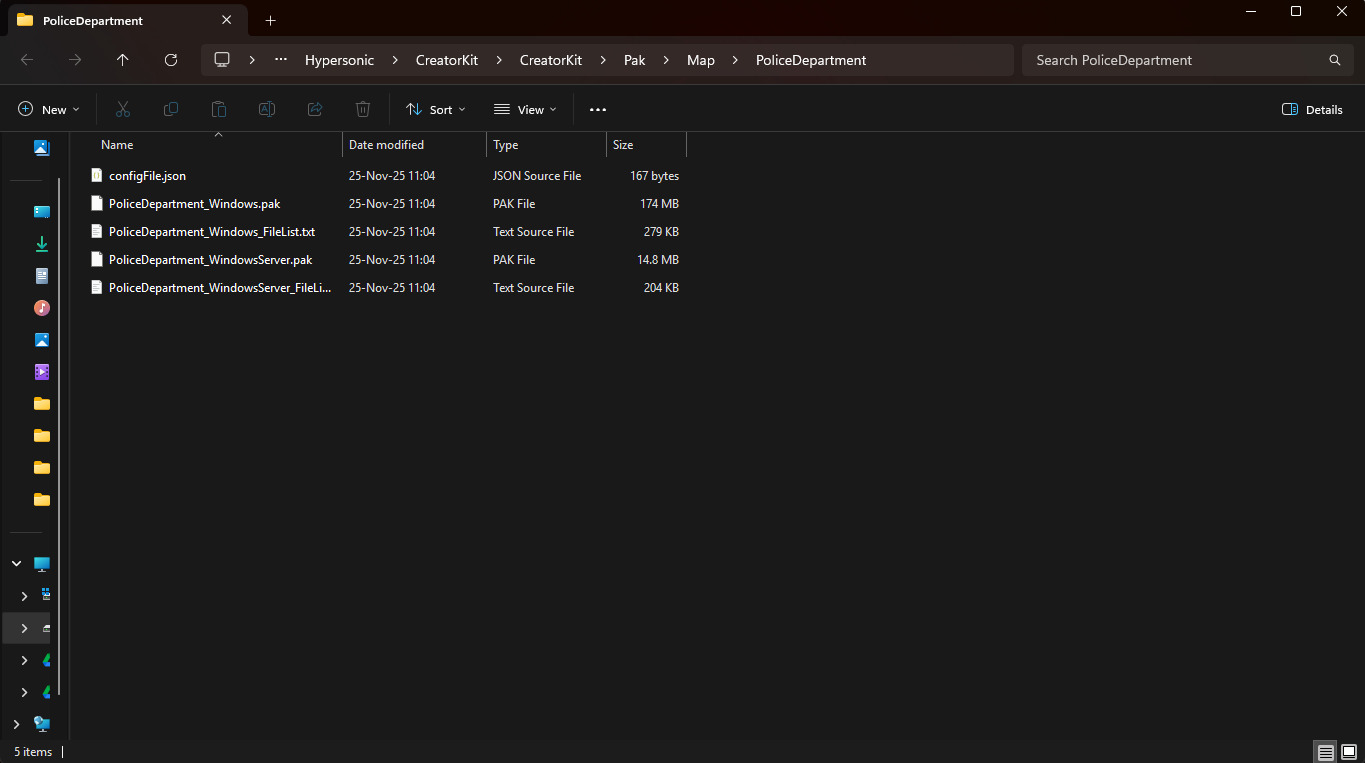This screenshot has width=1365, height=763.
Task: Click the Size column header
Action: pyautogui.click(x=645, y=145)
